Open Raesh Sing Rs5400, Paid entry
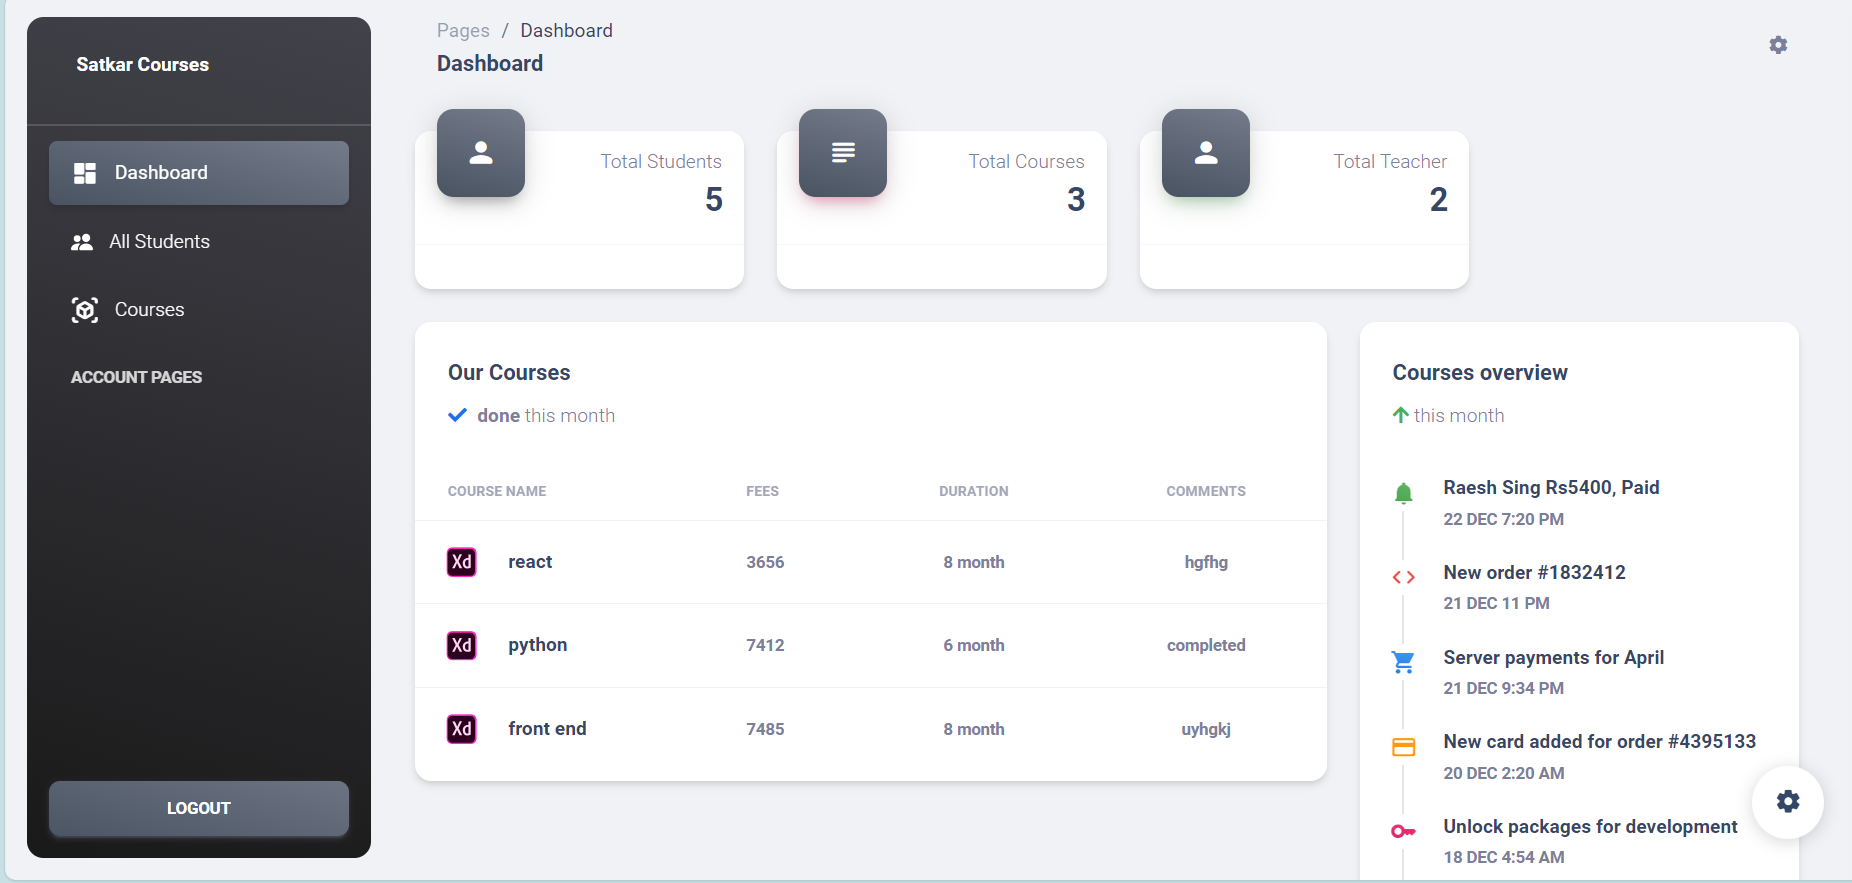Image resolution: width=1852 pixels, height=883 pixels. (x=1551, y=488)
